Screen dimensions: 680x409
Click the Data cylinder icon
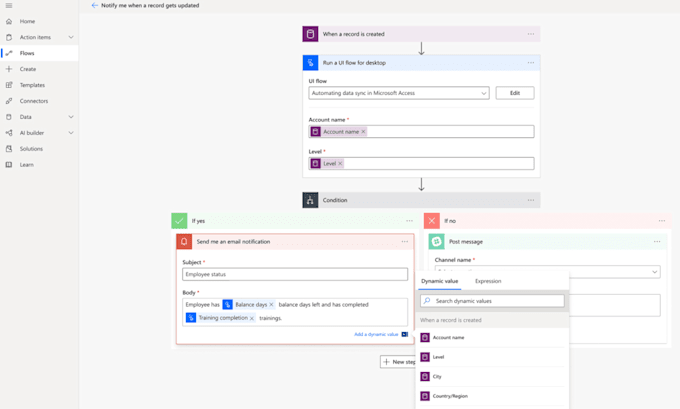[x=9, y=117]
